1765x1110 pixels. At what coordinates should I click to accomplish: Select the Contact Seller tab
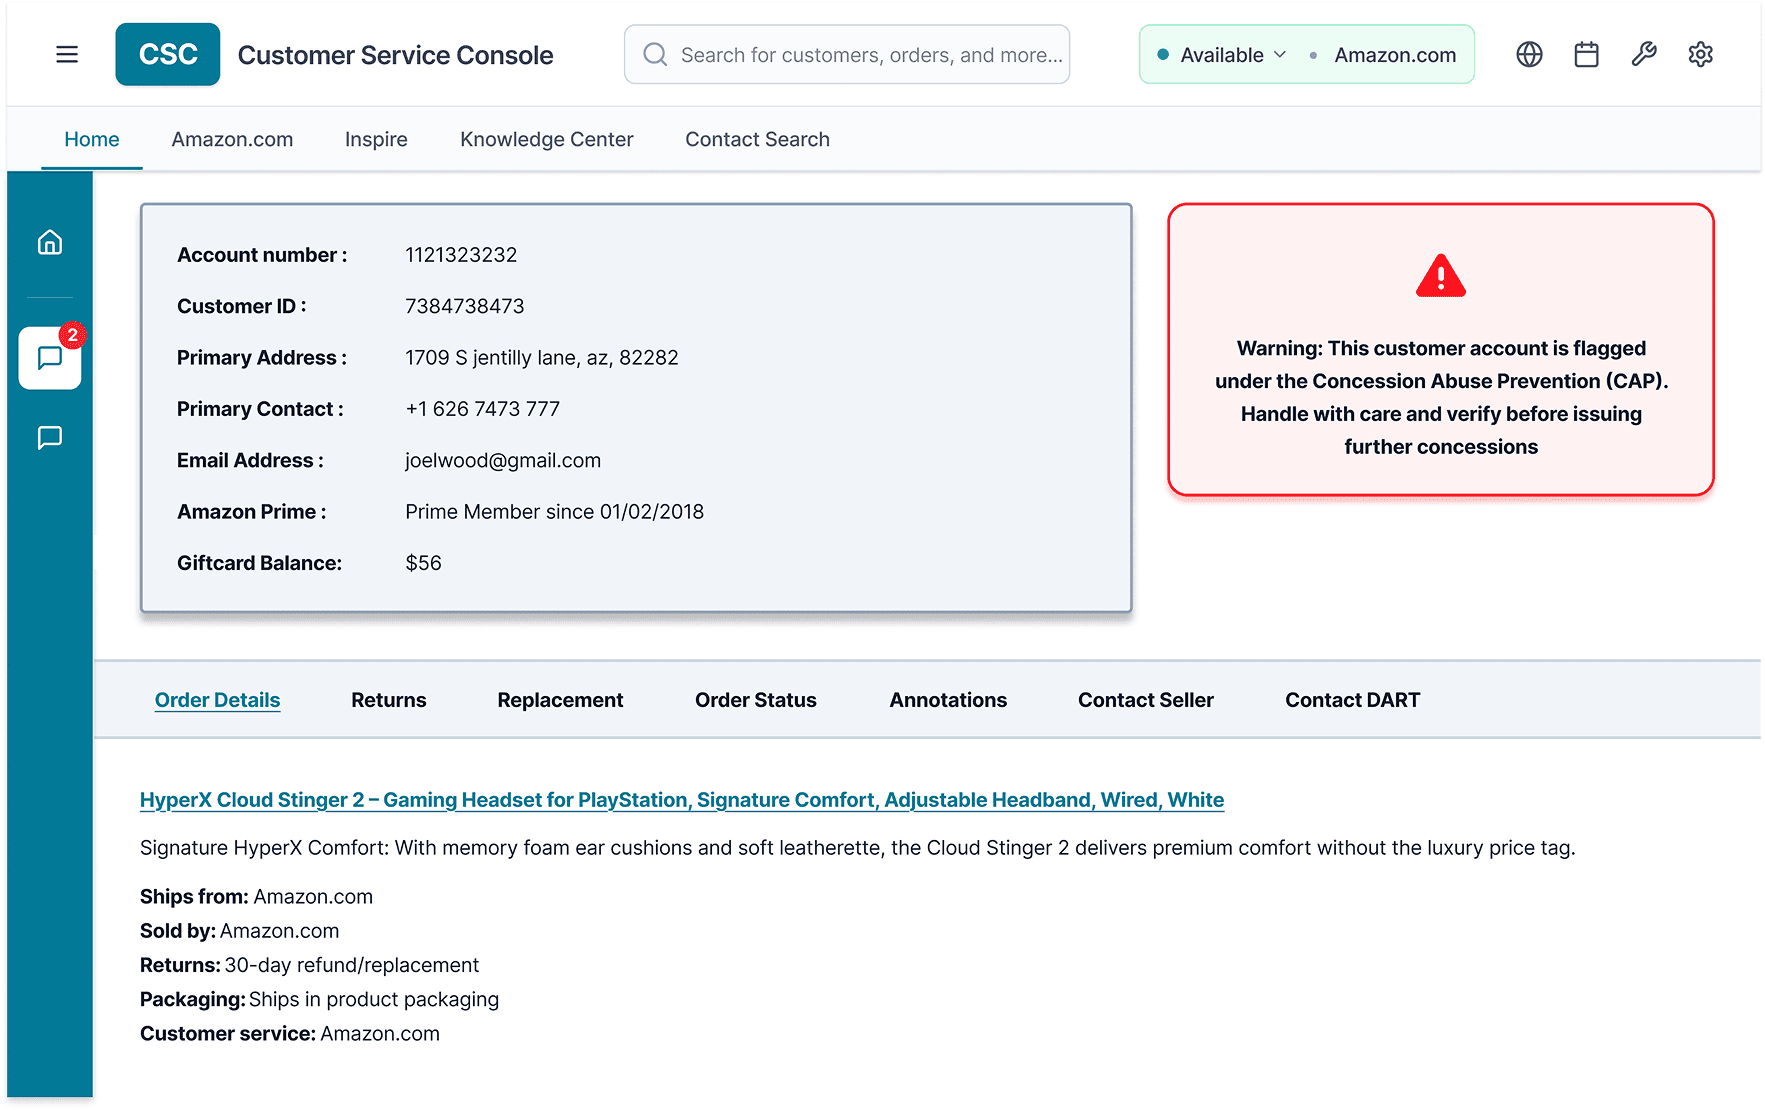(x=1146, y=700)
